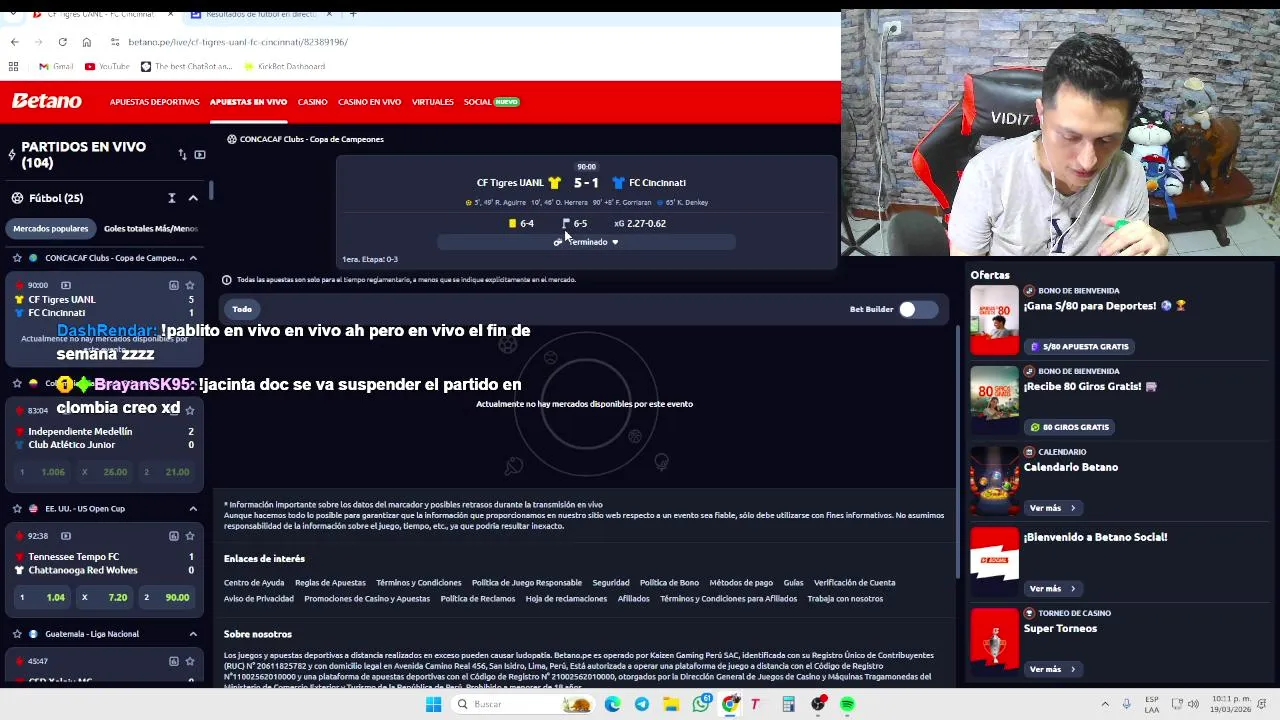1280x720 pixels.
Task: Bet on Chattanooga win at 90.00
Action: tap(167, 597)
